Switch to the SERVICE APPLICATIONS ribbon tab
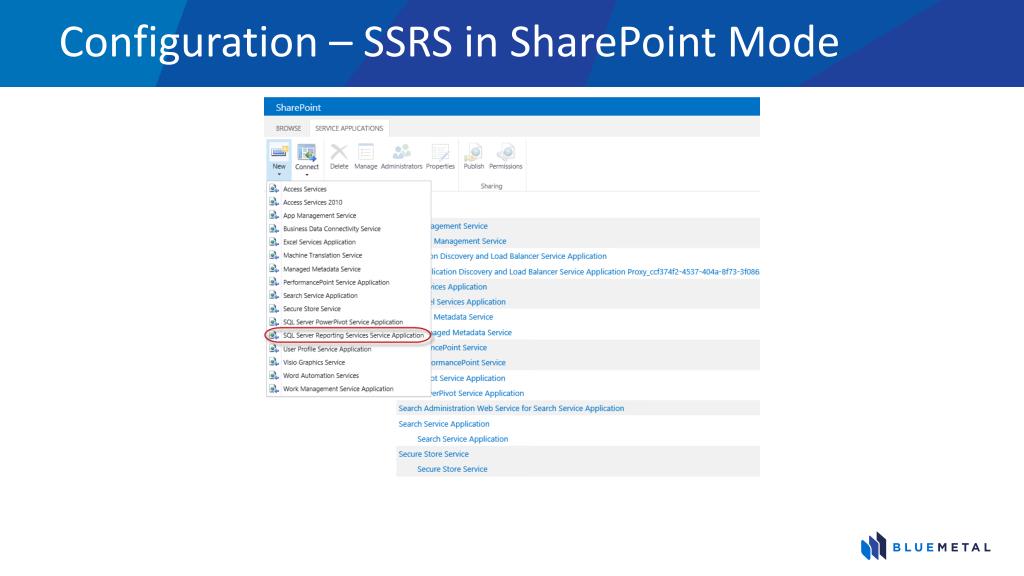1024x576 pixels. click(349, 128)
